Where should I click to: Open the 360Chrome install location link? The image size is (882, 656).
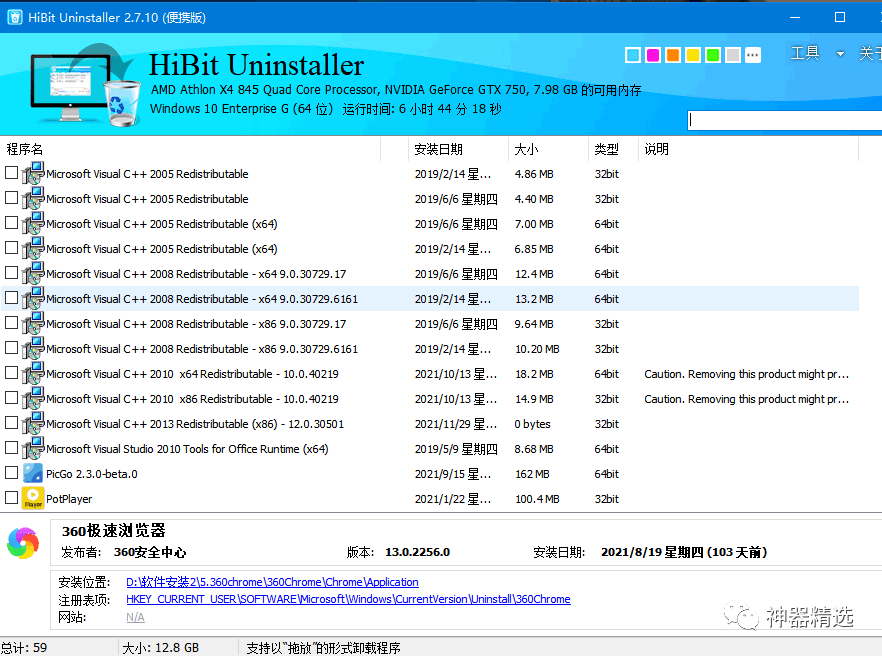272,582
